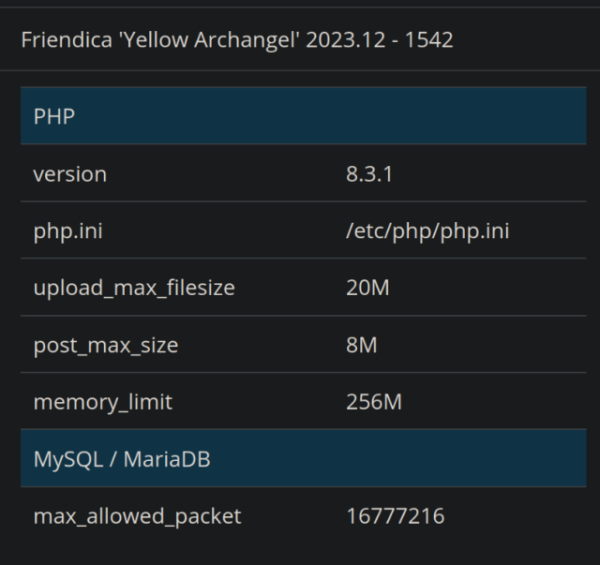Select the 20M upload size value
This screenshot has height=565, width=600.
368,288
